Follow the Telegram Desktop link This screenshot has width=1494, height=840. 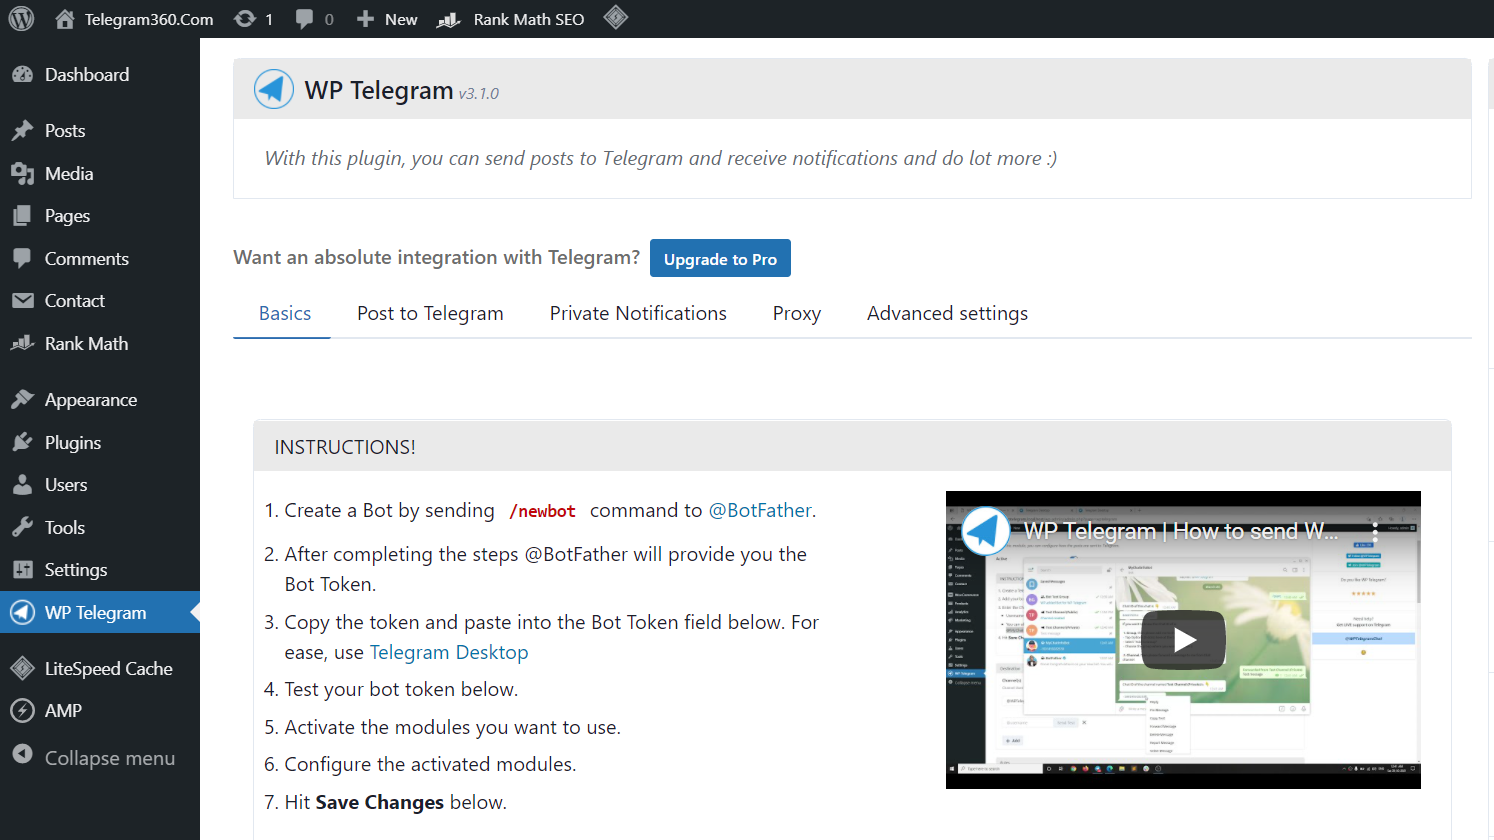coord(449,653)
